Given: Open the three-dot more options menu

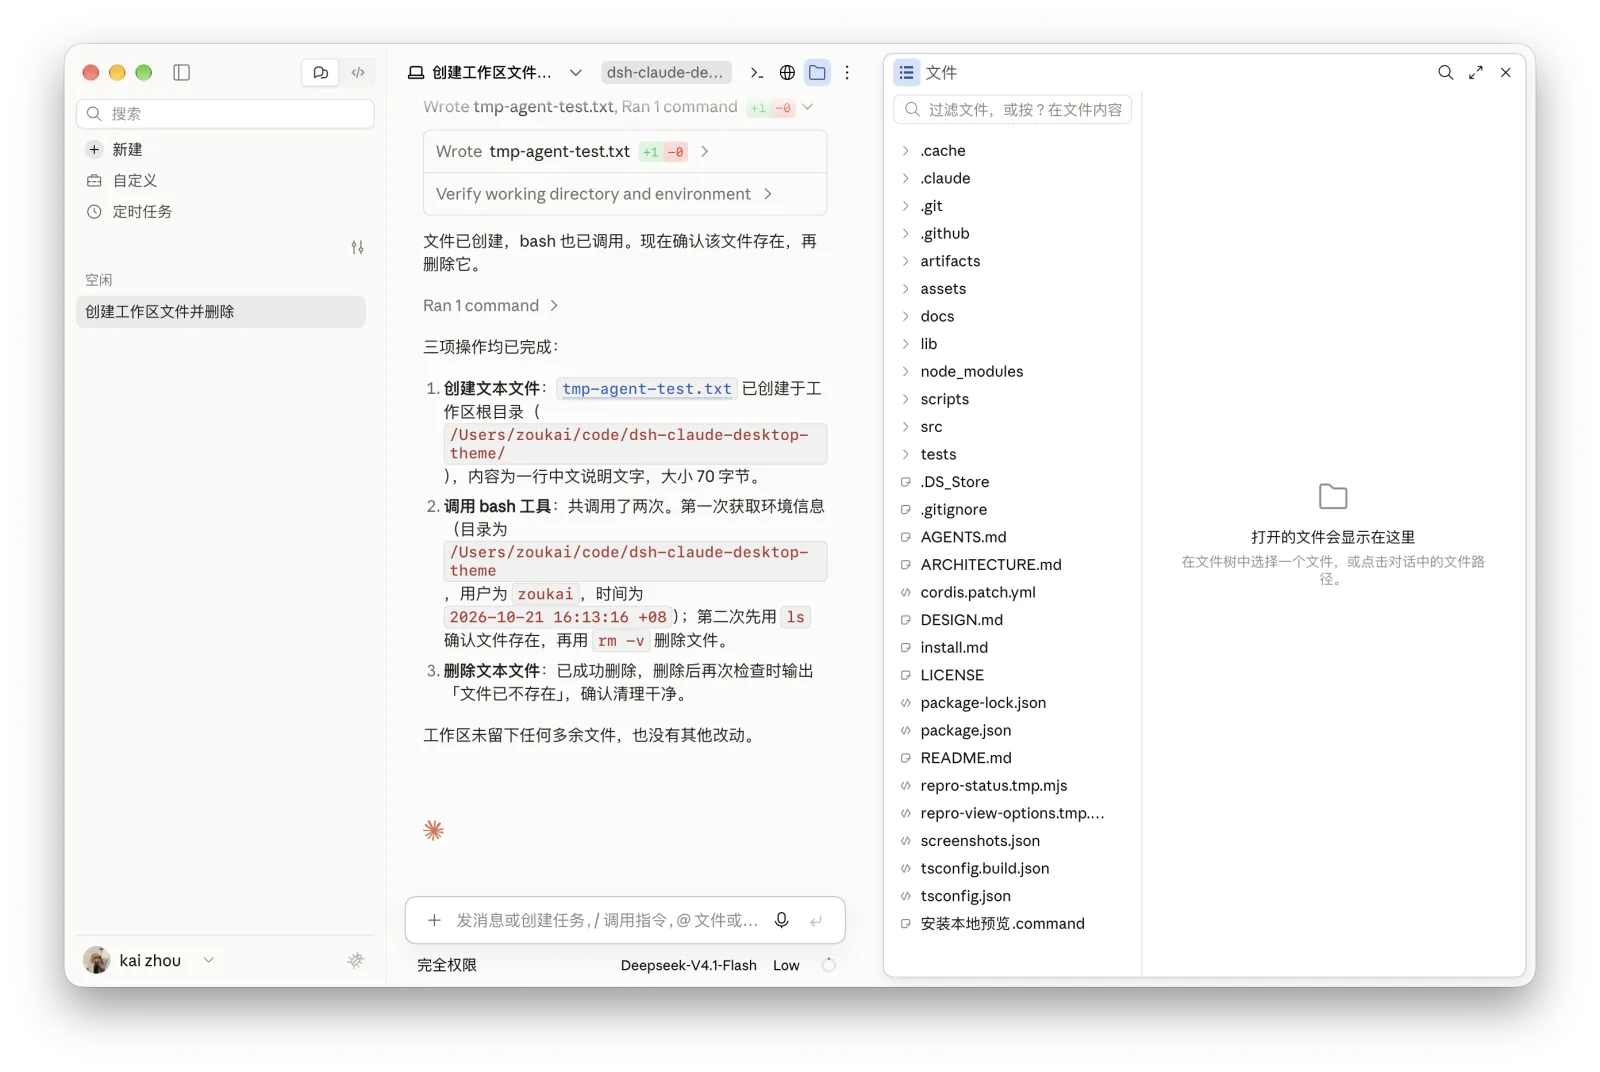Looking at the screenshot, I should (x=847, y=72).
